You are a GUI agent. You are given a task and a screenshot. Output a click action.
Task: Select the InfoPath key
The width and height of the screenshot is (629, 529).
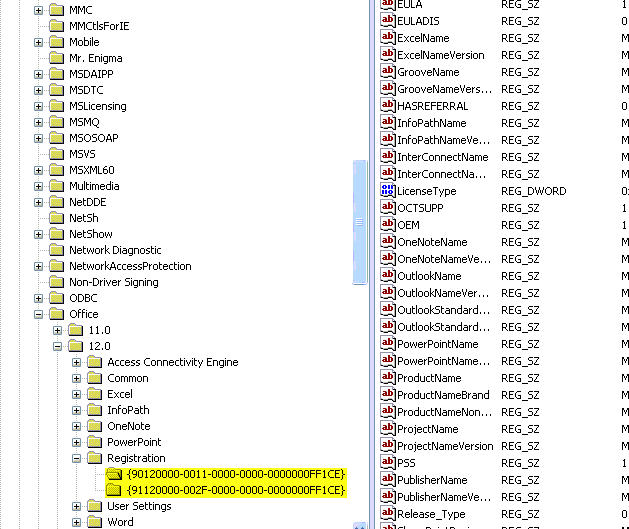(x=128, y=410)
